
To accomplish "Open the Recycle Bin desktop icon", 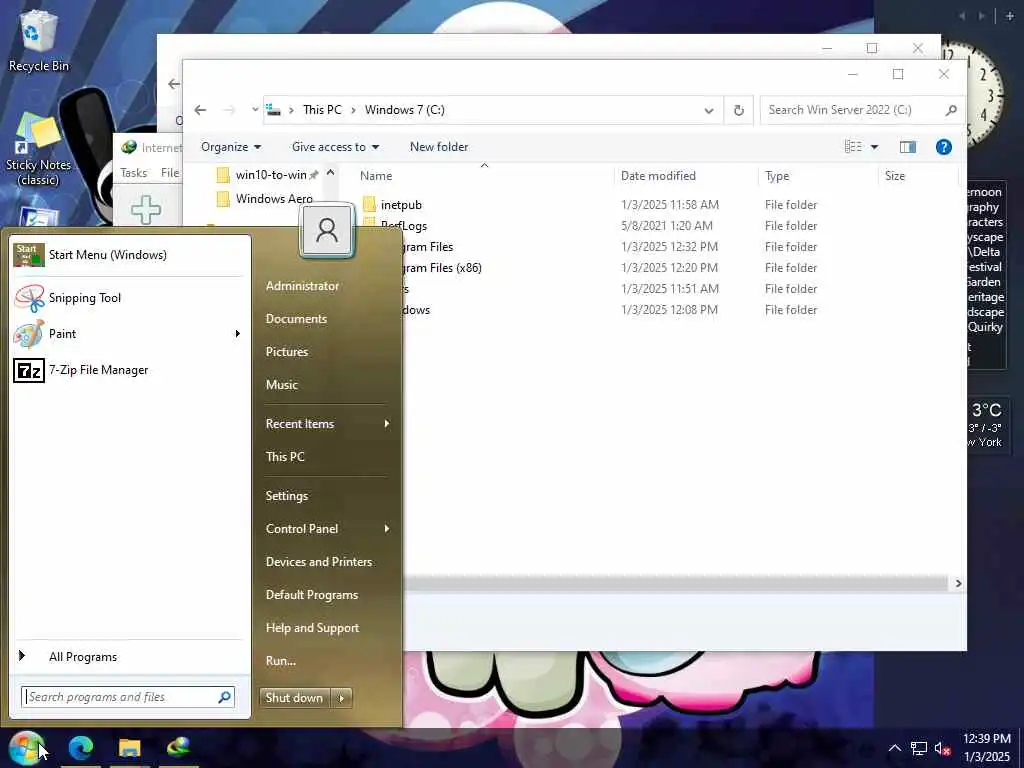I will (x=39, y=39).
